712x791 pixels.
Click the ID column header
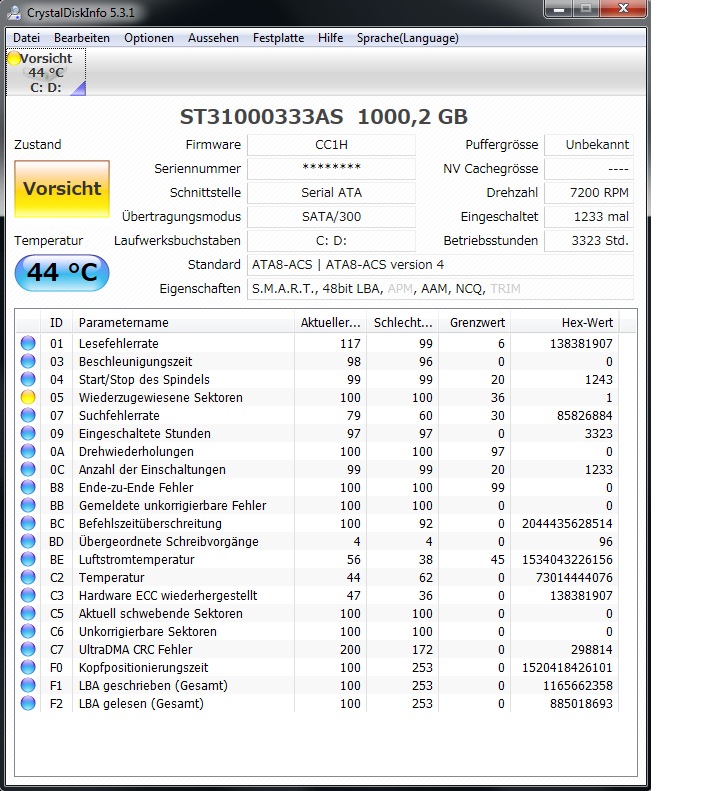tap(57, 322)
